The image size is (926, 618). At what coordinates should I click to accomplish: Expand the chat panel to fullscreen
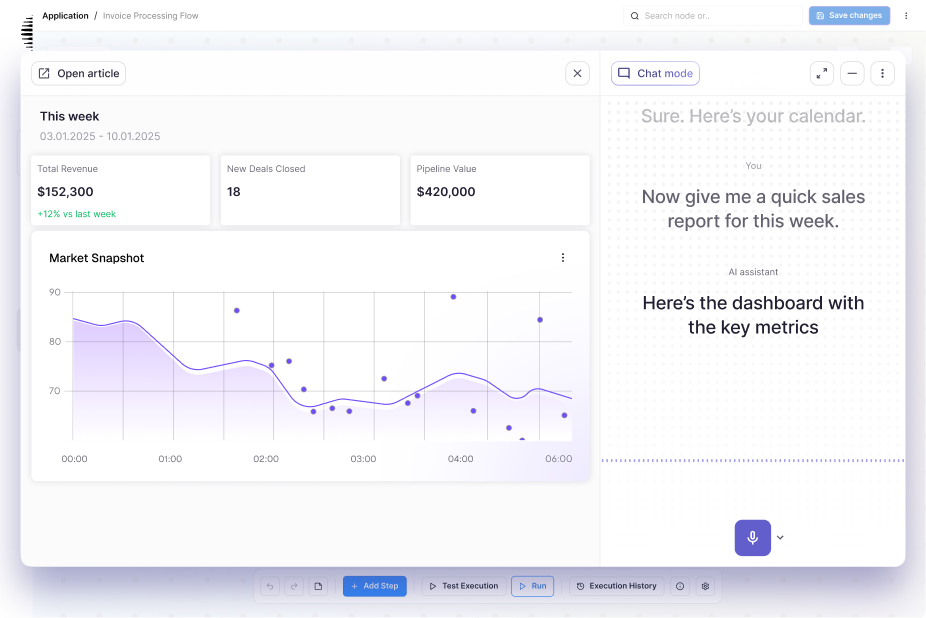click(821, 73)
